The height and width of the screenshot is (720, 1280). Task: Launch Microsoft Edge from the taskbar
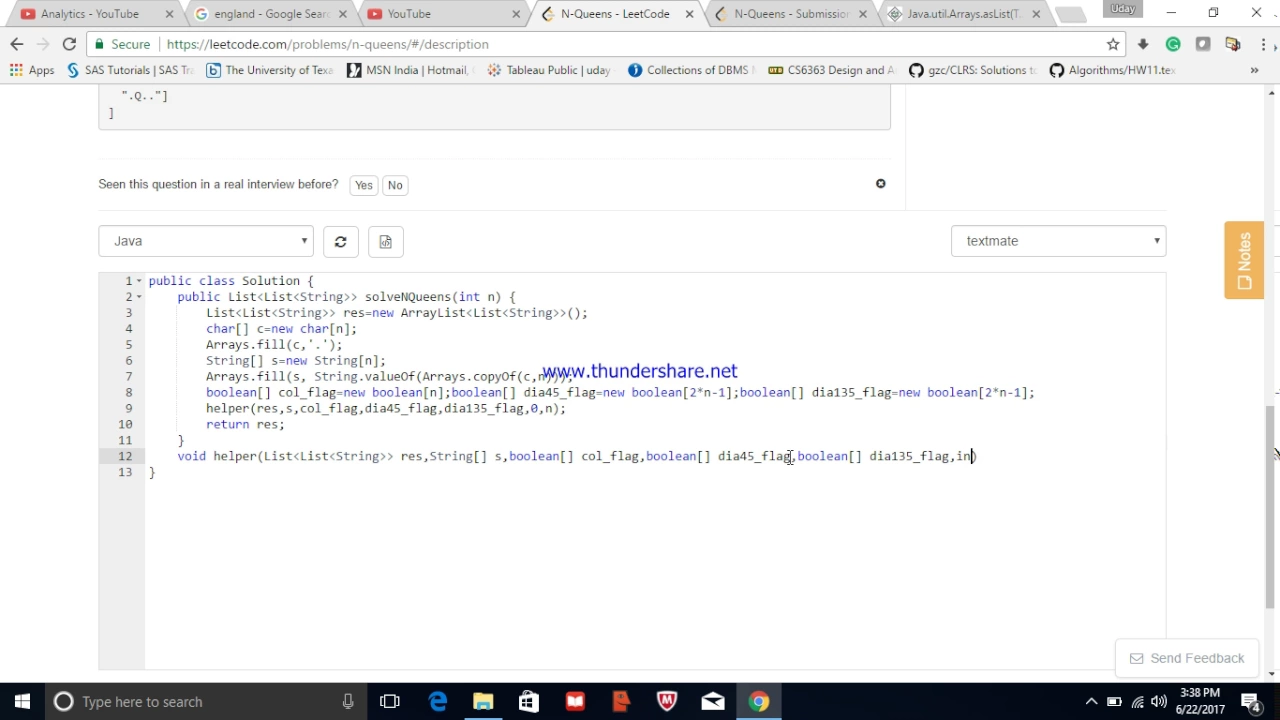pos(438,702)
